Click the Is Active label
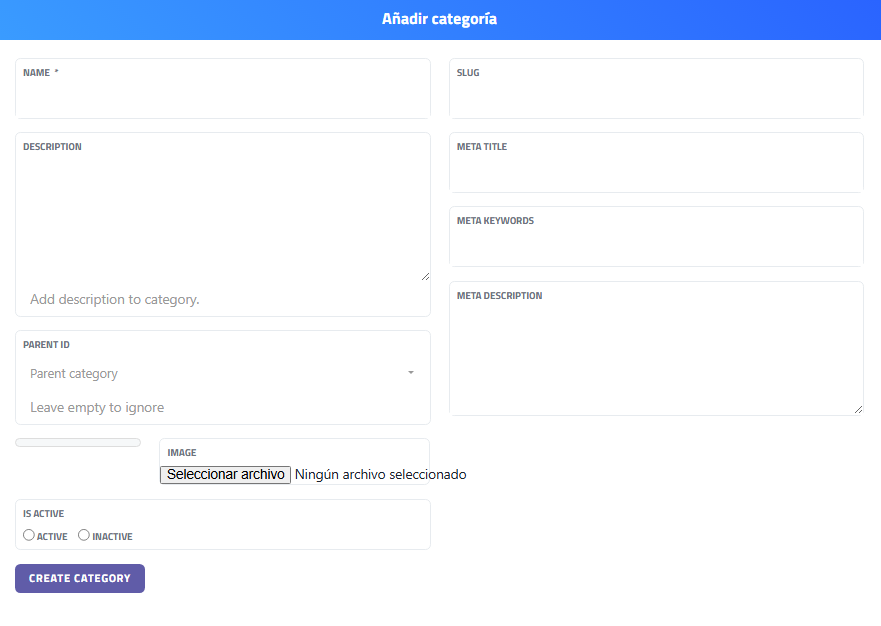Viewport: 881px width, 626px height. [44, 514]
